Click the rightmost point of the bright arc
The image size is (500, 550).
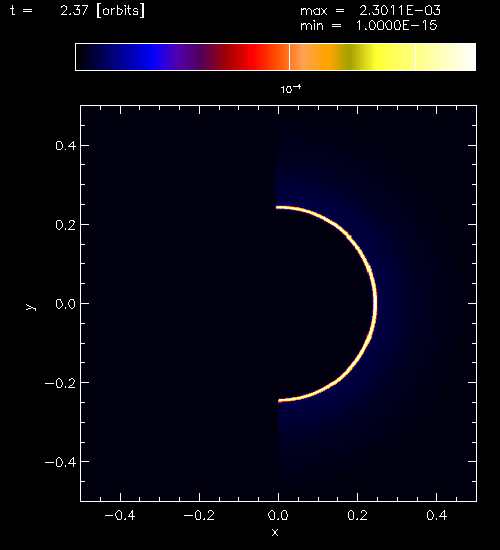[375, 303]
